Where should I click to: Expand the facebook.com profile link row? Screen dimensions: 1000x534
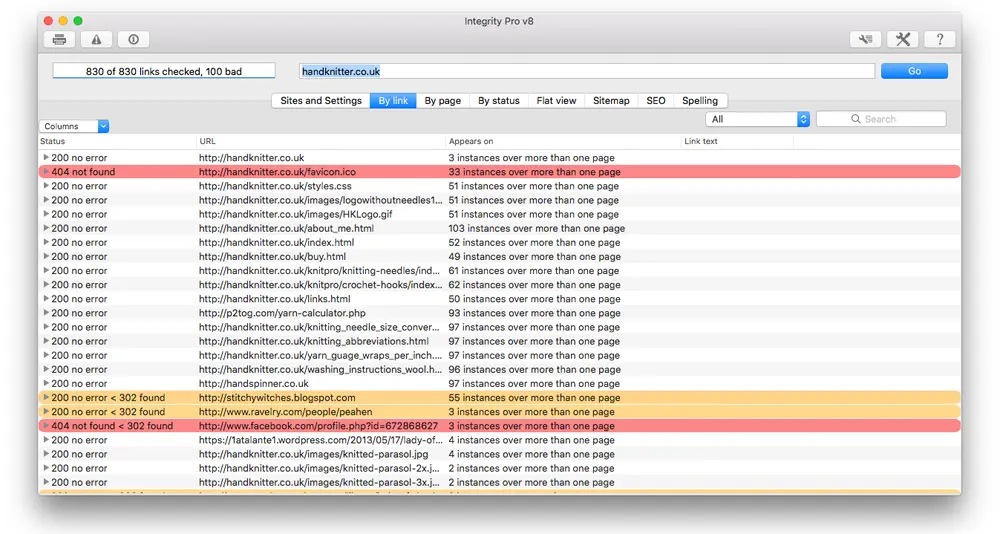pos(45,426)
